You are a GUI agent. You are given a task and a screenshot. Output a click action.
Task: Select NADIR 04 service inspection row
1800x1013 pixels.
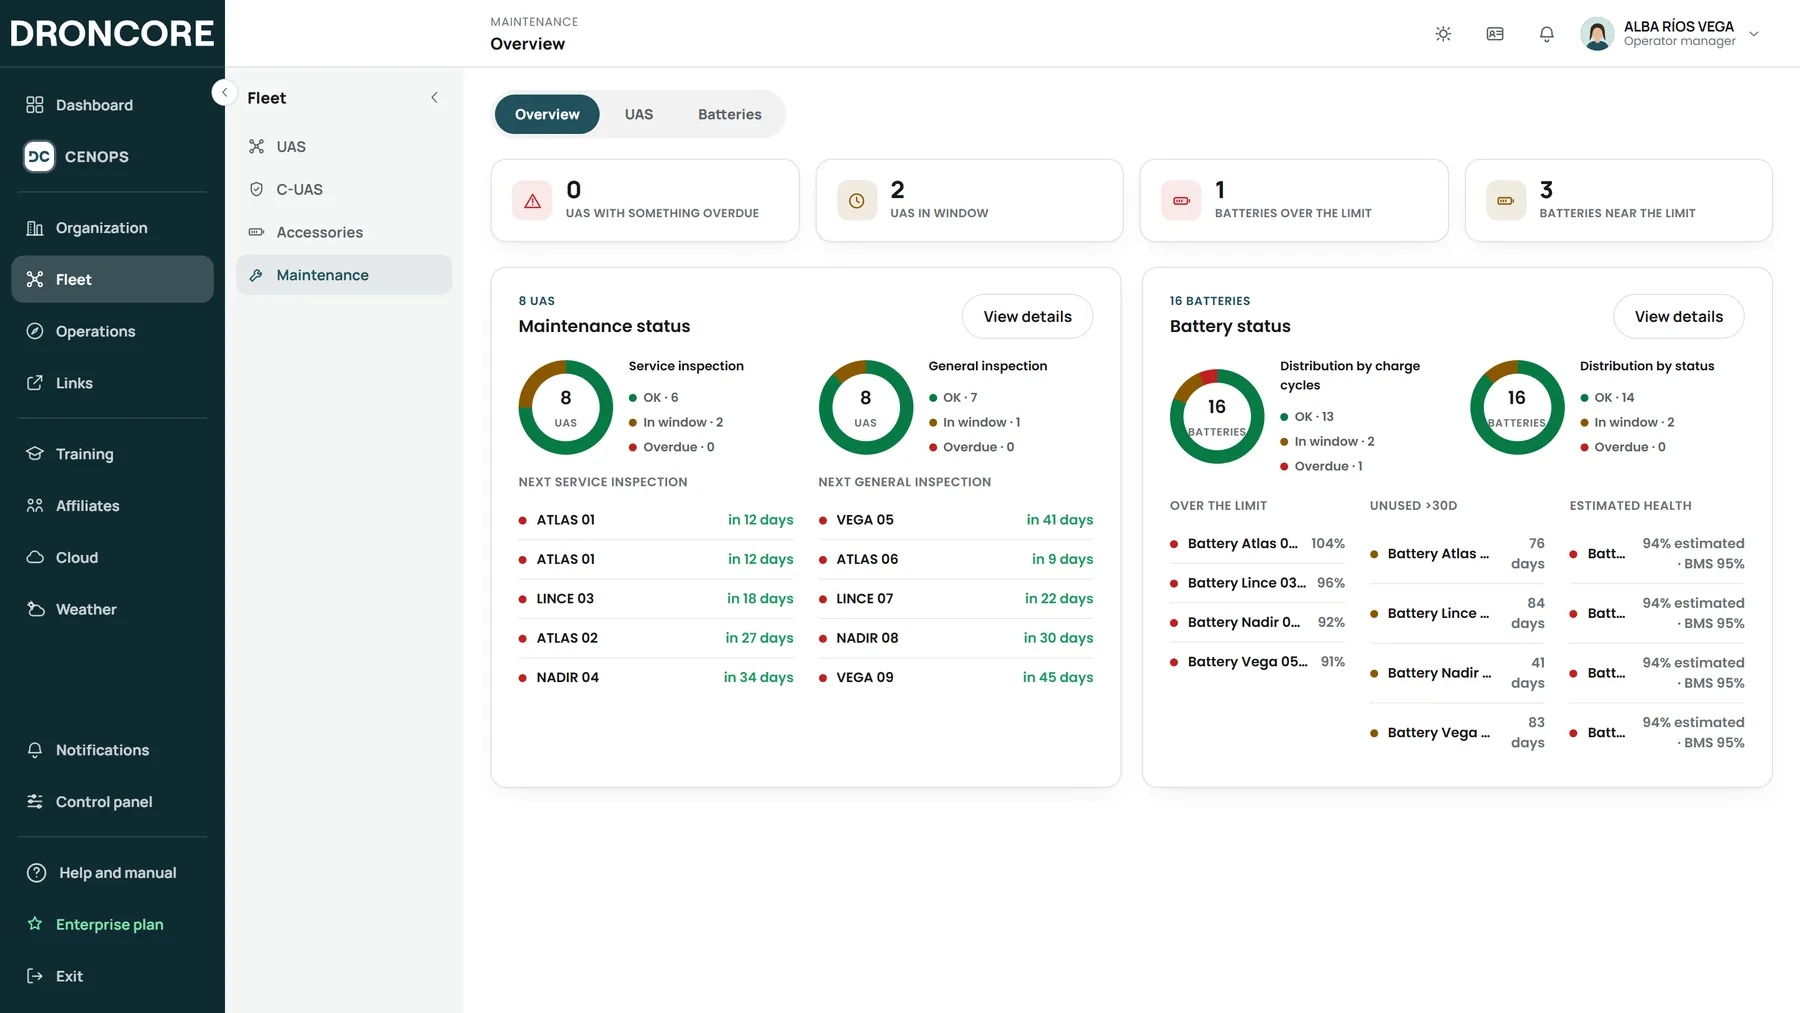(x=656, y=678)
